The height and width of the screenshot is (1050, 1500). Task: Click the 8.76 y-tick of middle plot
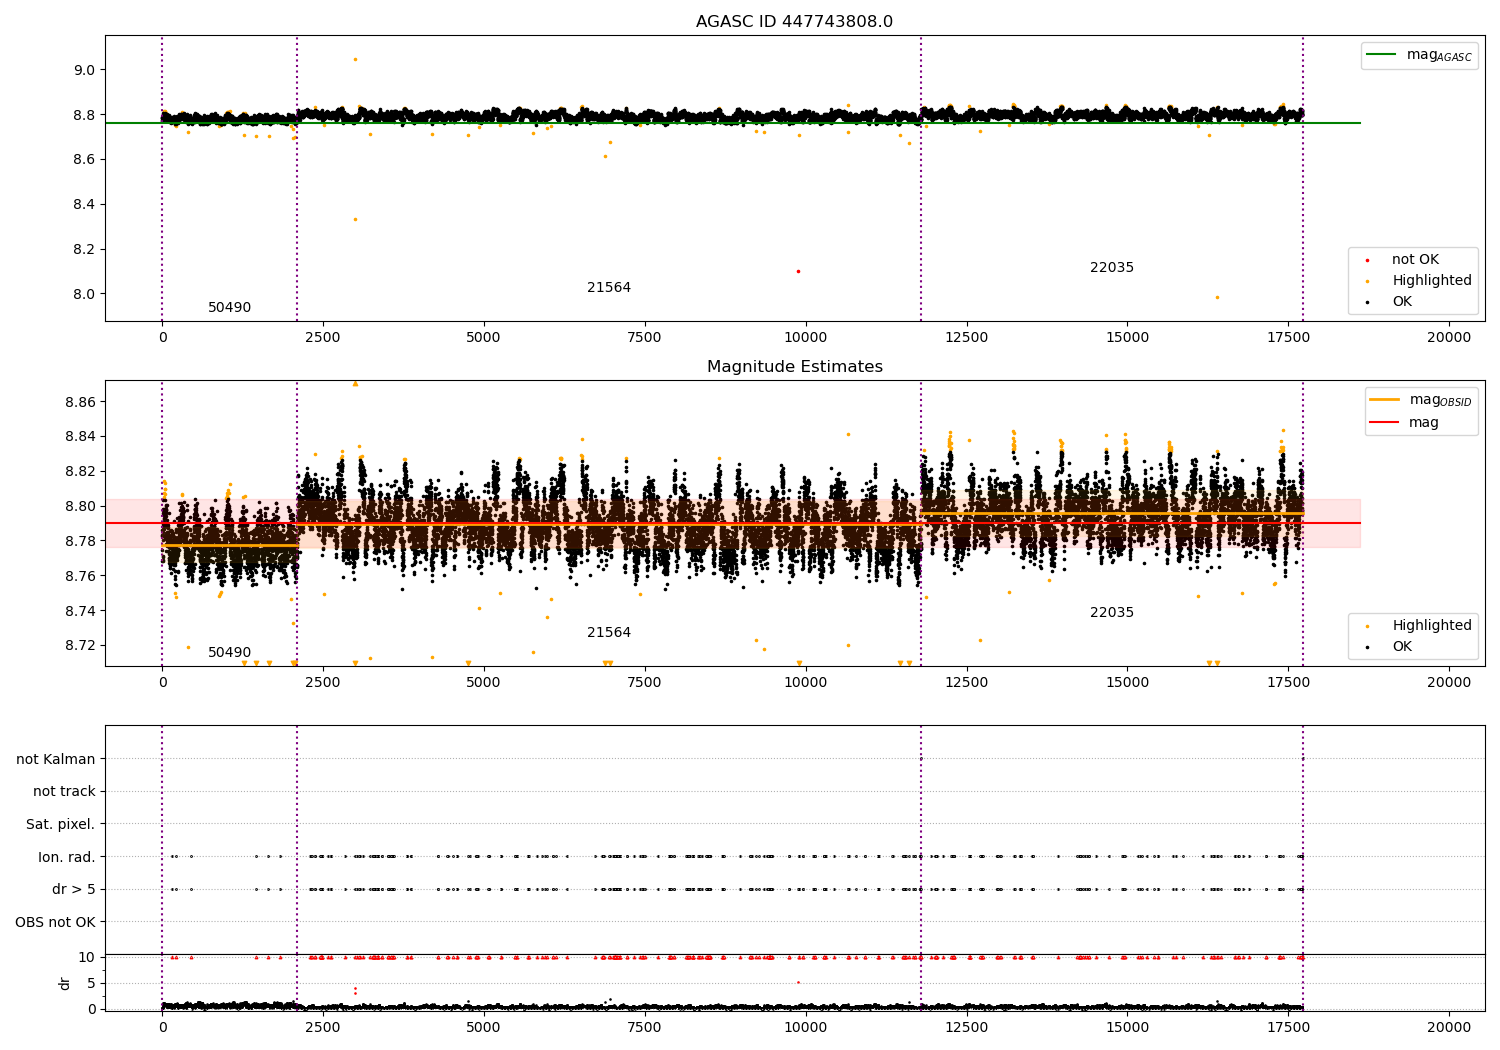(80, 576)
